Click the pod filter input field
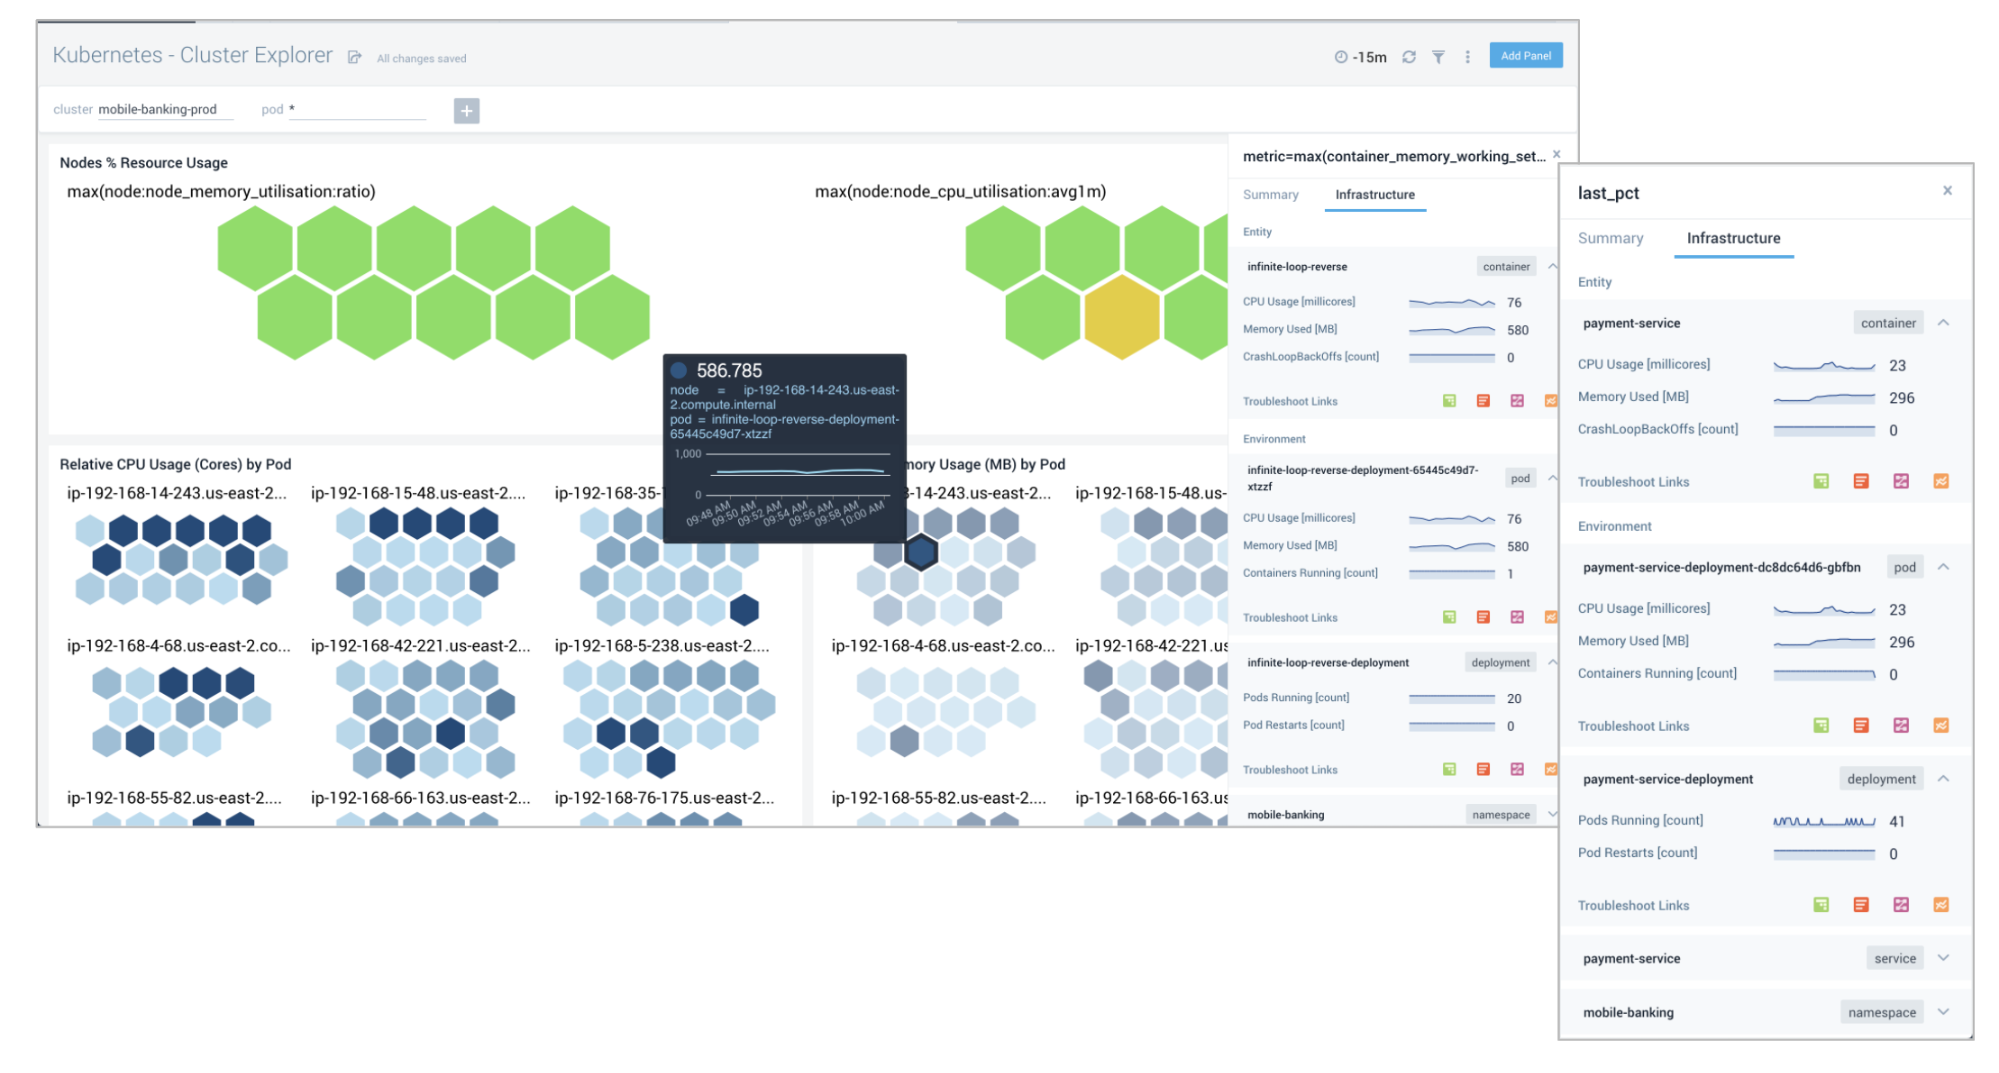 (x=358, y=109)
